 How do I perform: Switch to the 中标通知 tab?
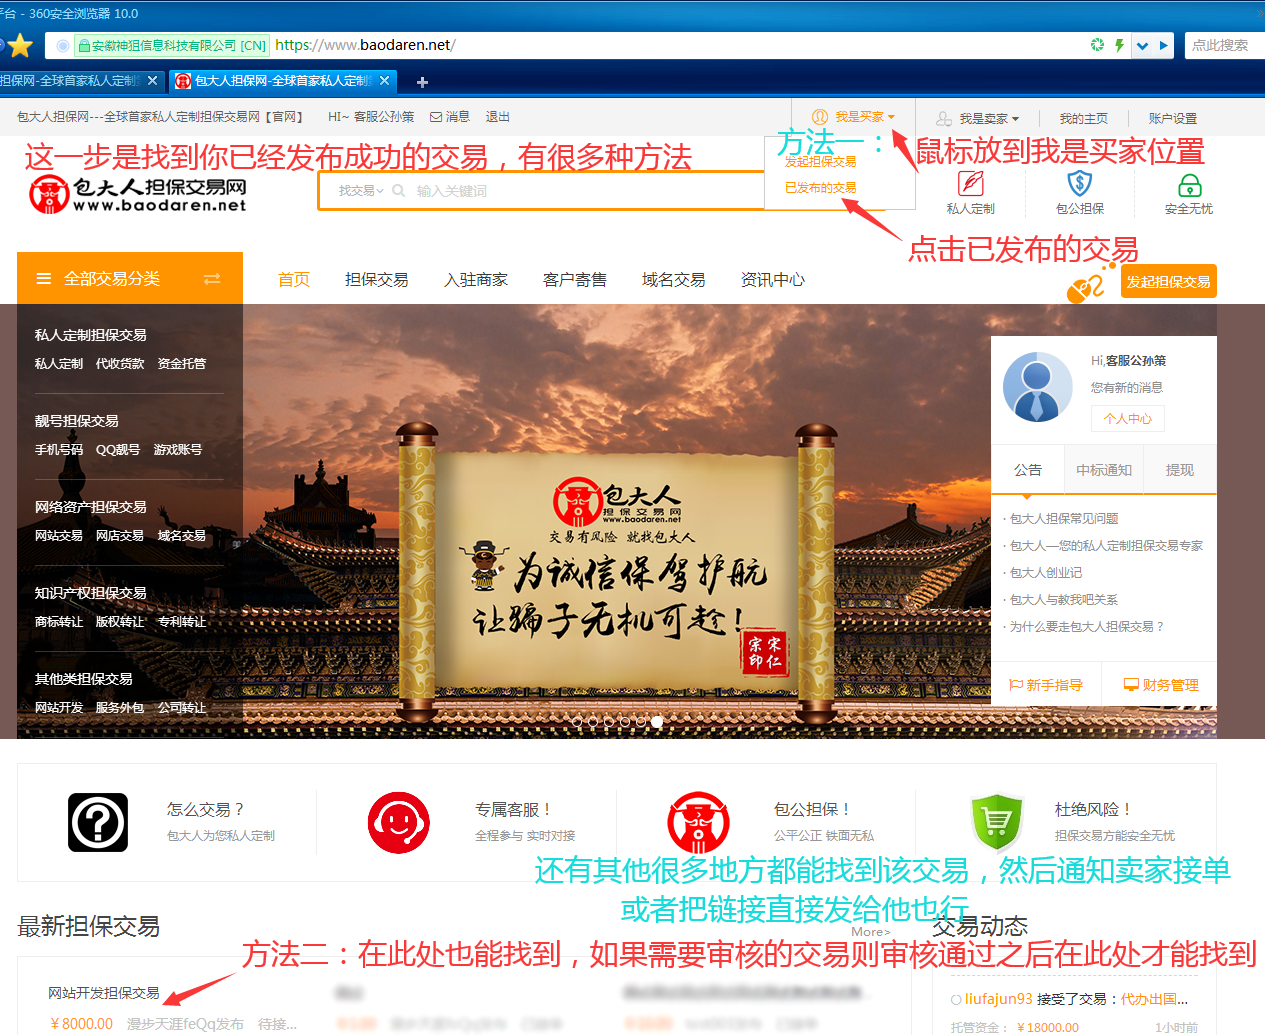(x=1103, y=469)
